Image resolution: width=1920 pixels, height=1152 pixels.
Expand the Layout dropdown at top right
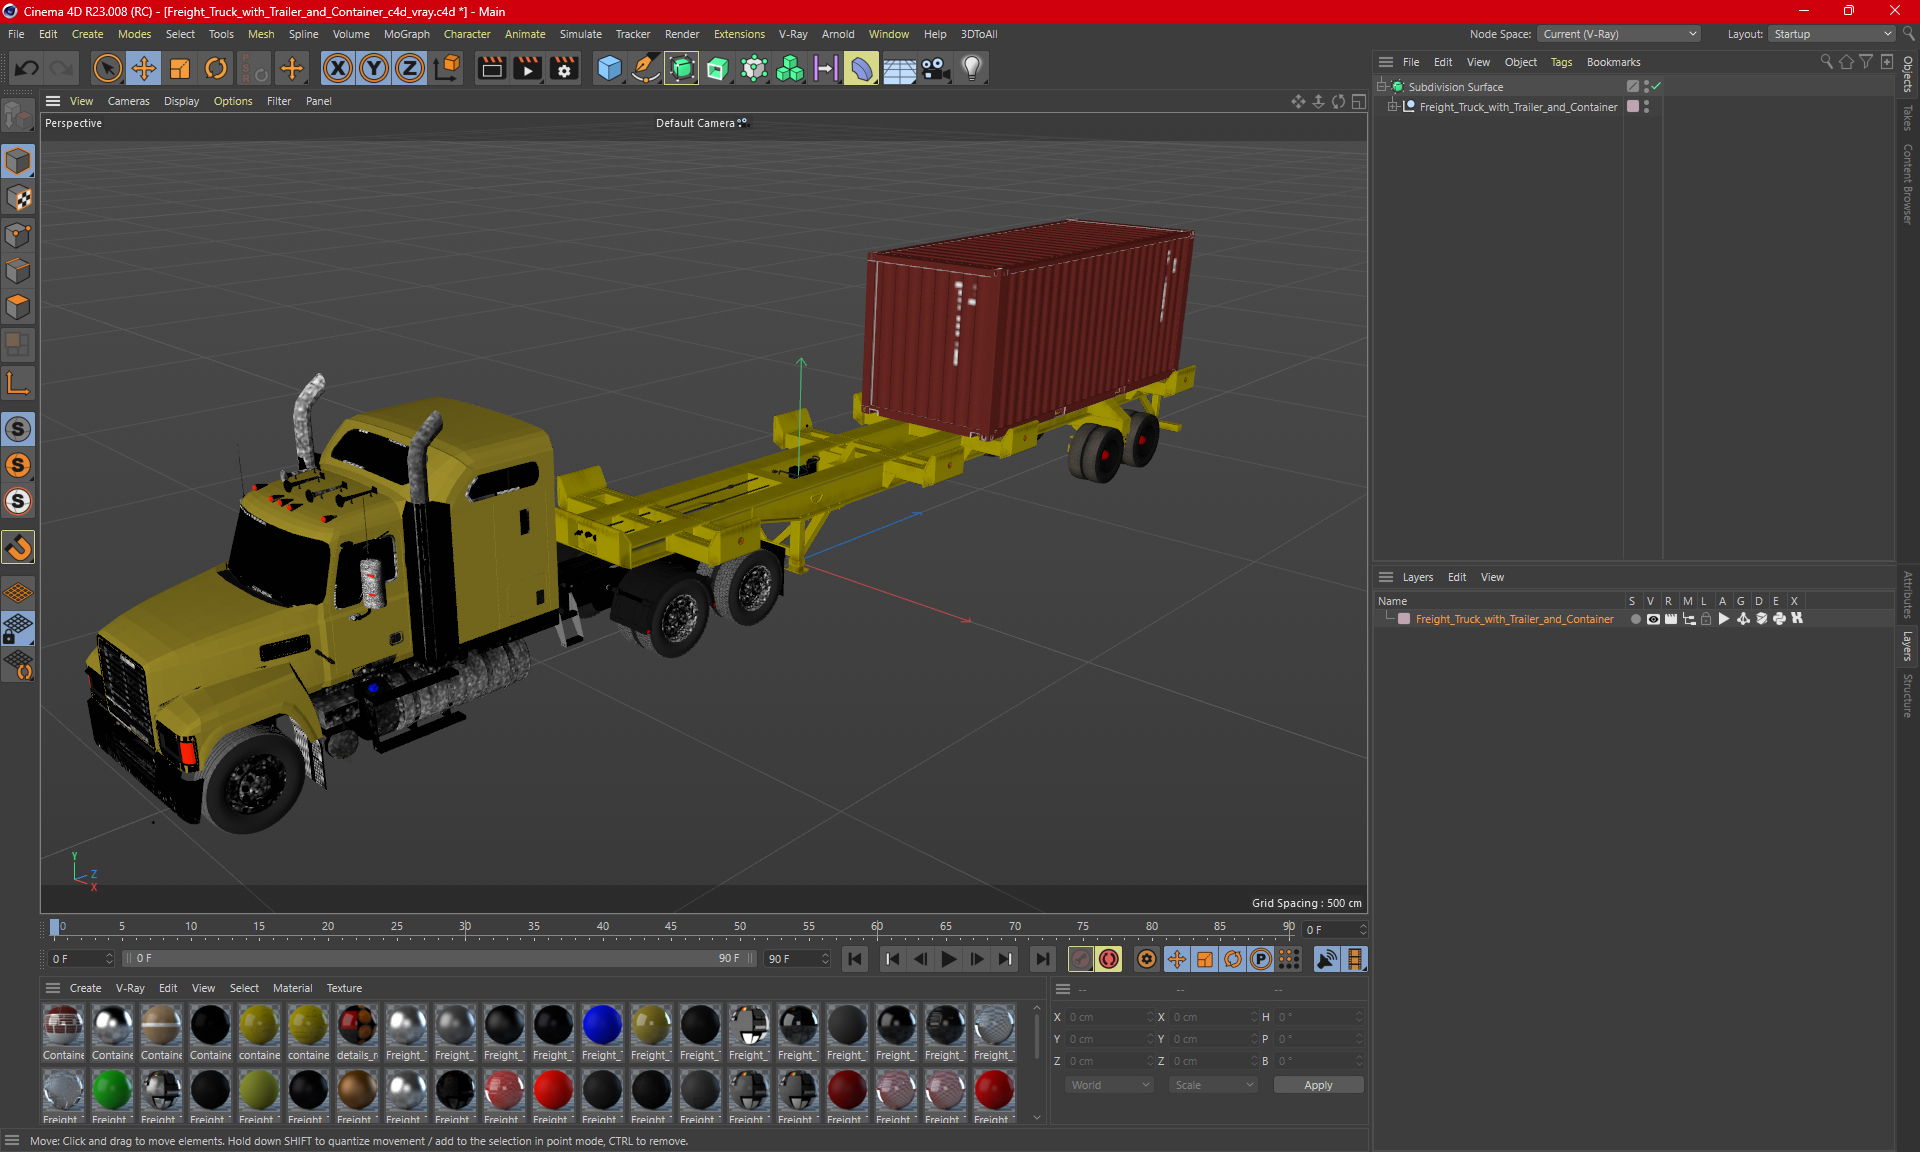coord(1886,33)
